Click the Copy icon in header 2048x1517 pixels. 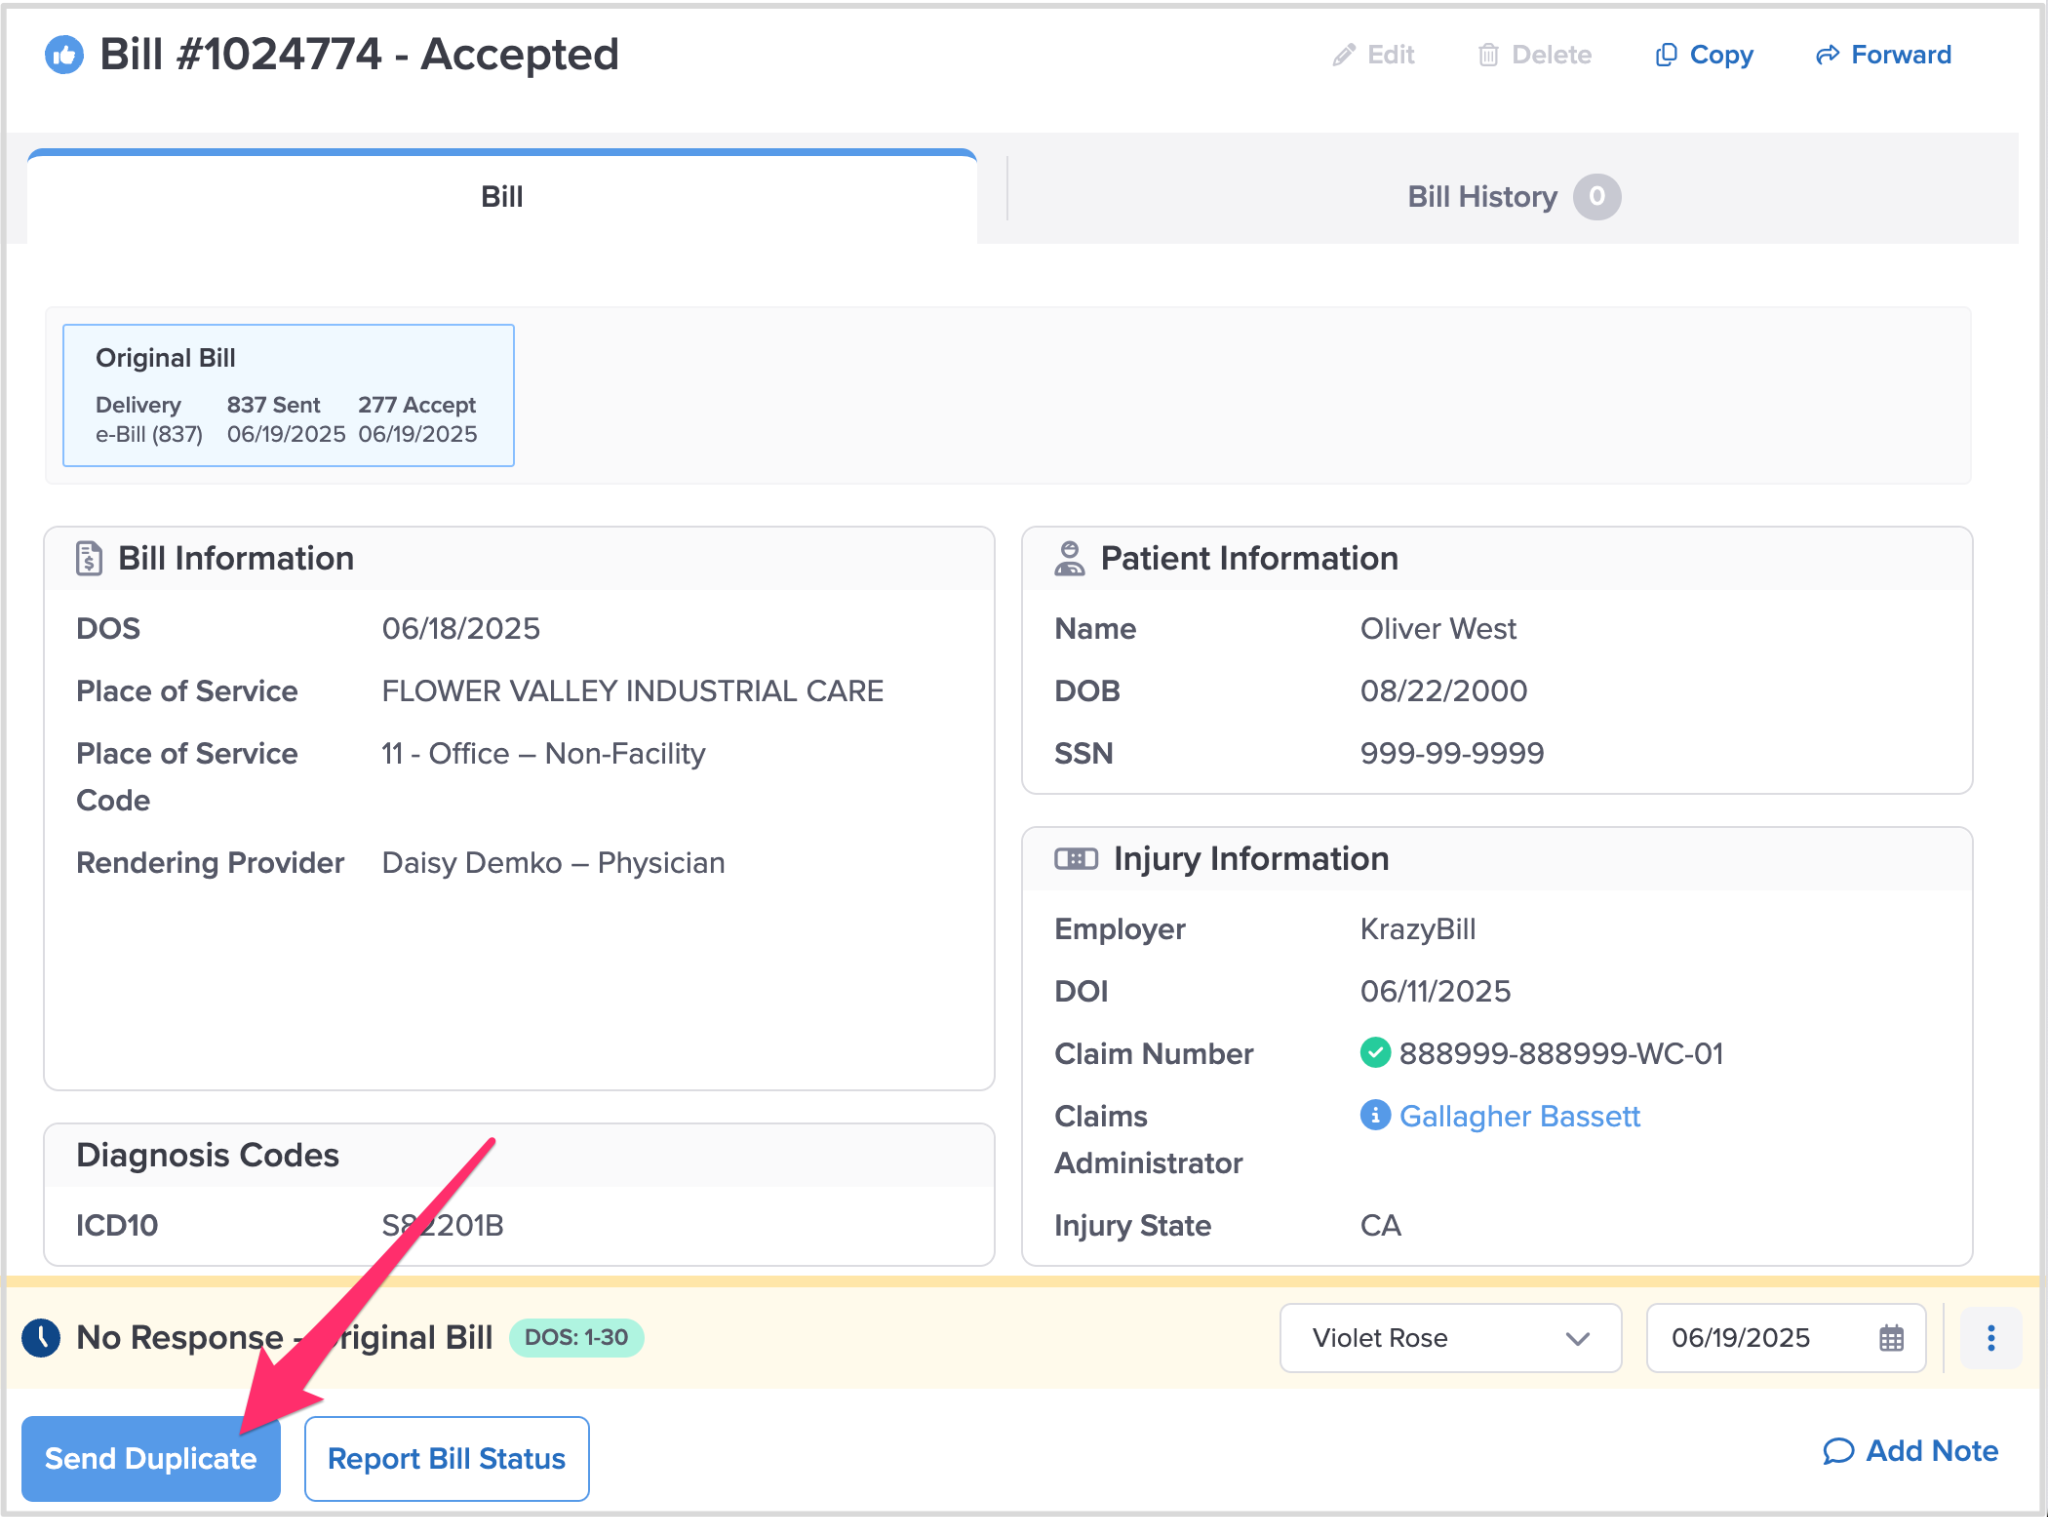(x=1666, y=55)
